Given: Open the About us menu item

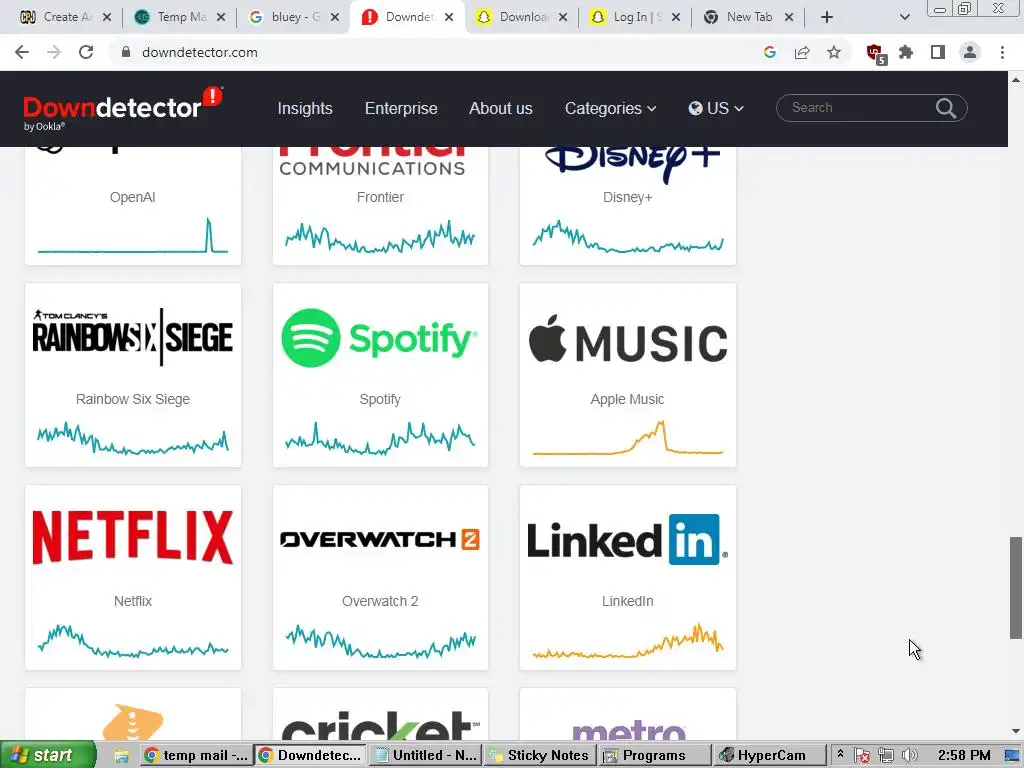Looking at the screenshot, I should (501, 108).
